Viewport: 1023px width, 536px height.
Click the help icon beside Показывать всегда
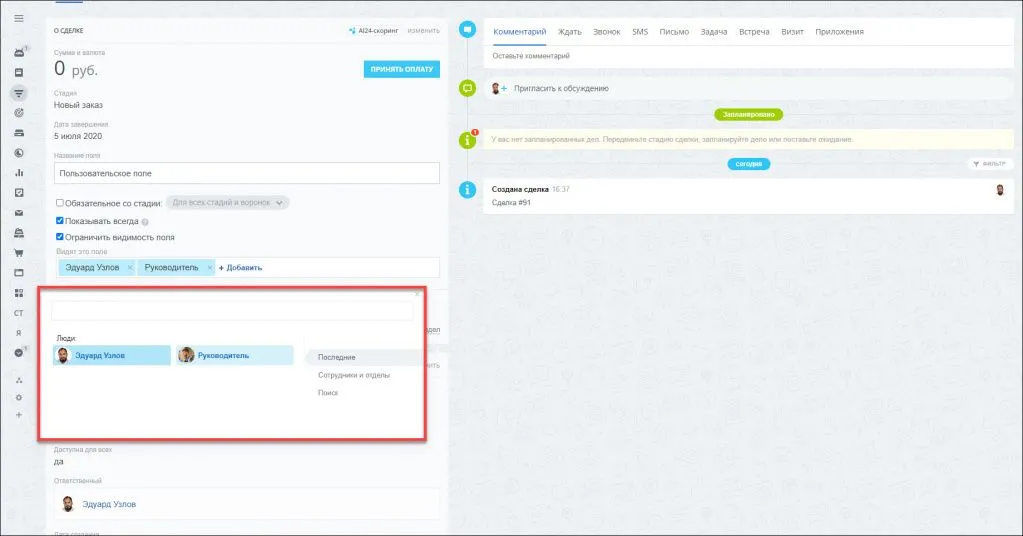pos(146,222)
